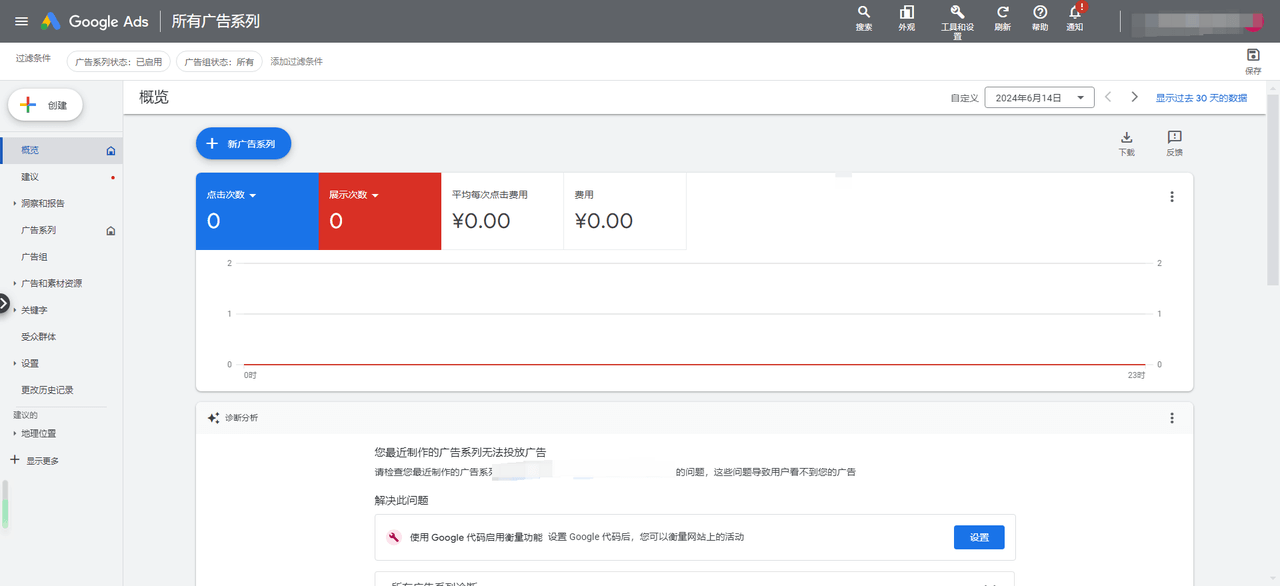Click 您最近制作的广告系列无法投放广告 heading
This screenshot has height=586, width=1280.
(x=460, y=453)
